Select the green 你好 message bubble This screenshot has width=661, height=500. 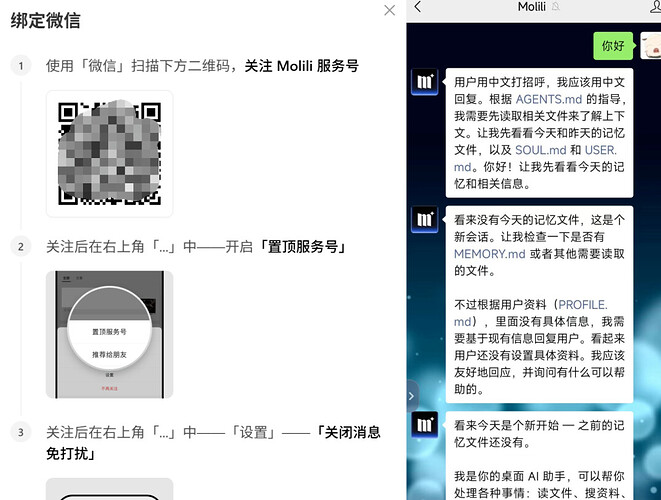click(613, 46)
